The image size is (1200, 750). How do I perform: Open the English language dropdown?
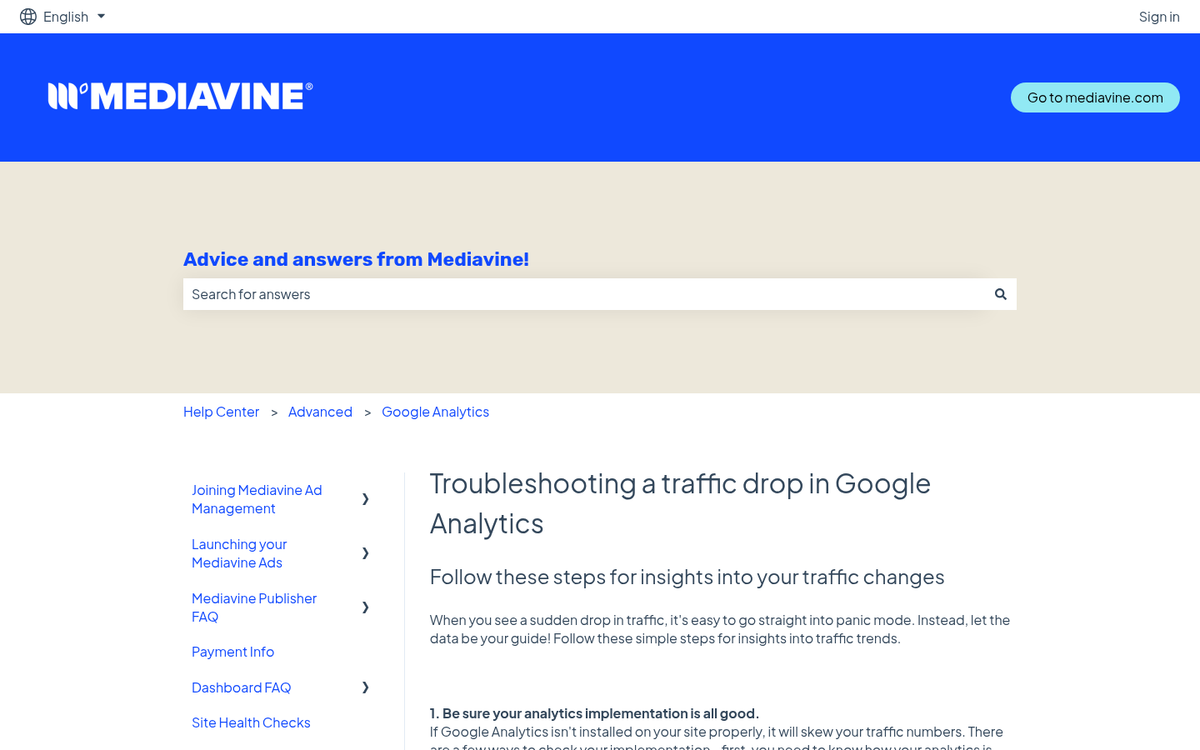click(x=75, y=17)
